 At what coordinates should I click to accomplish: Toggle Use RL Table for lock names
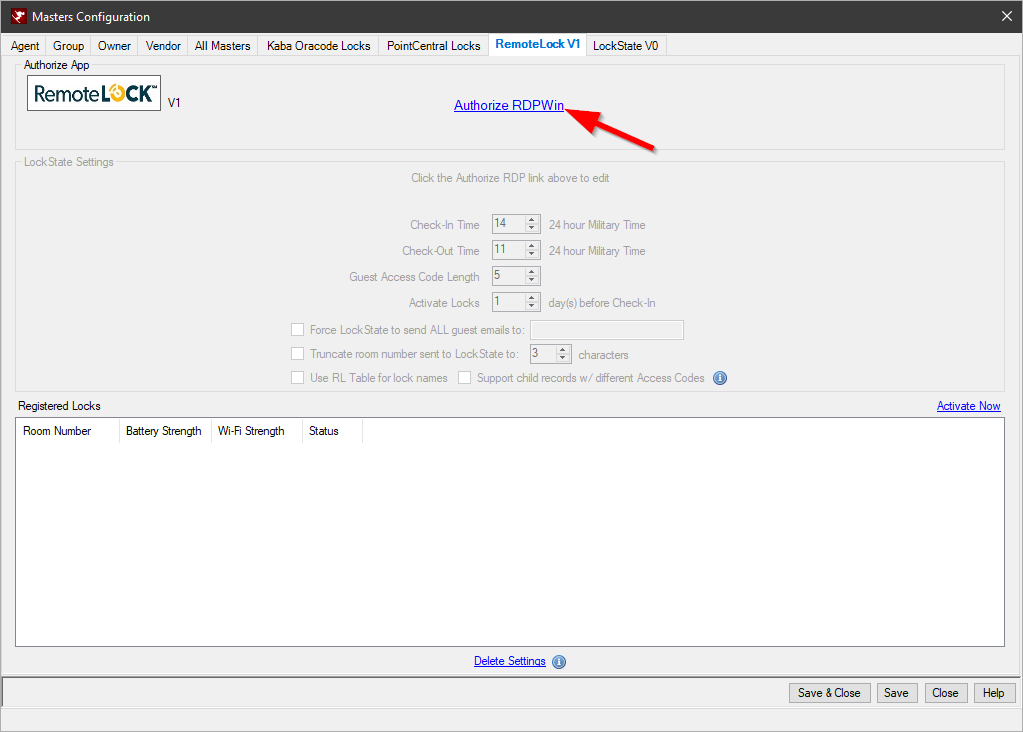tap(297, 377)
